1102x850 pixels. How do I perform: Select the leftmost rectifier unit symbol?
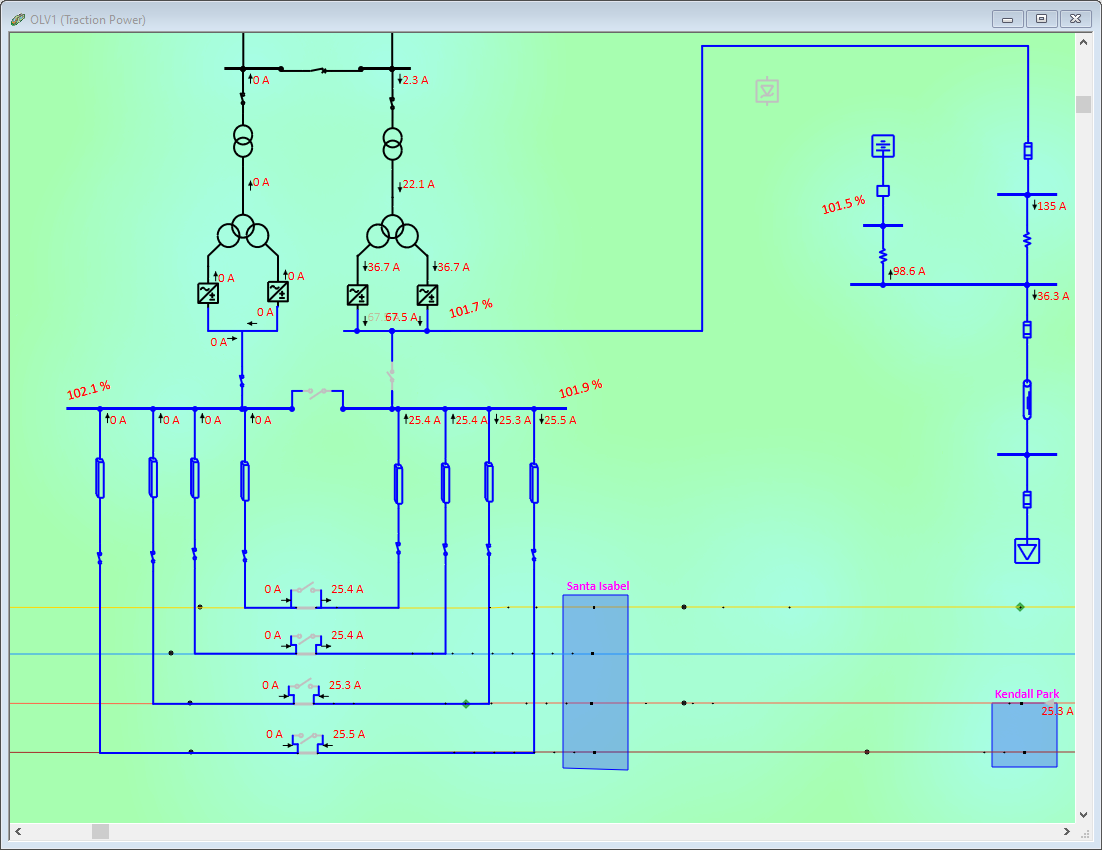(x=207, y=294)
